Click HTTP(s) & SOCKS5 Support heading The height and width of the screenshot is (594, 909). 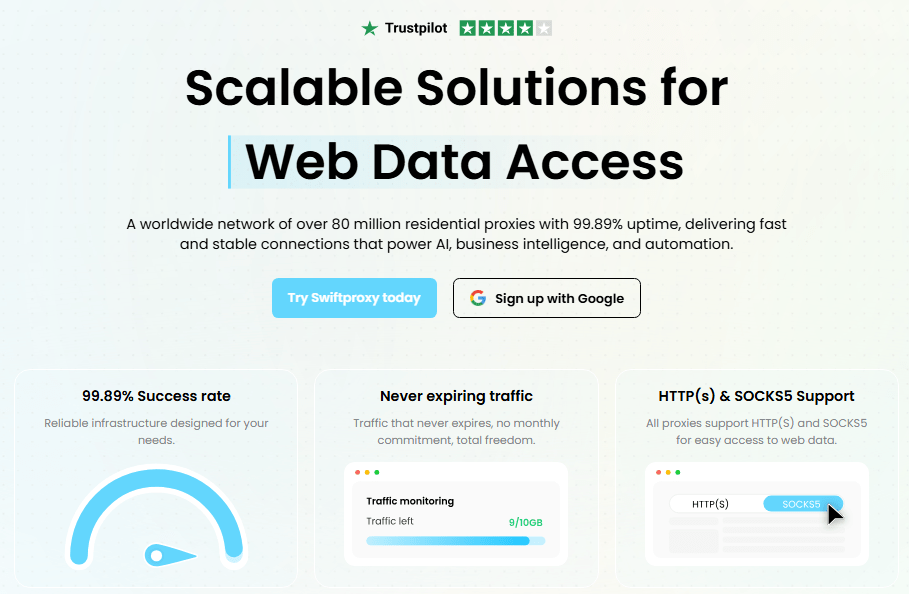[x=757, y=396]
